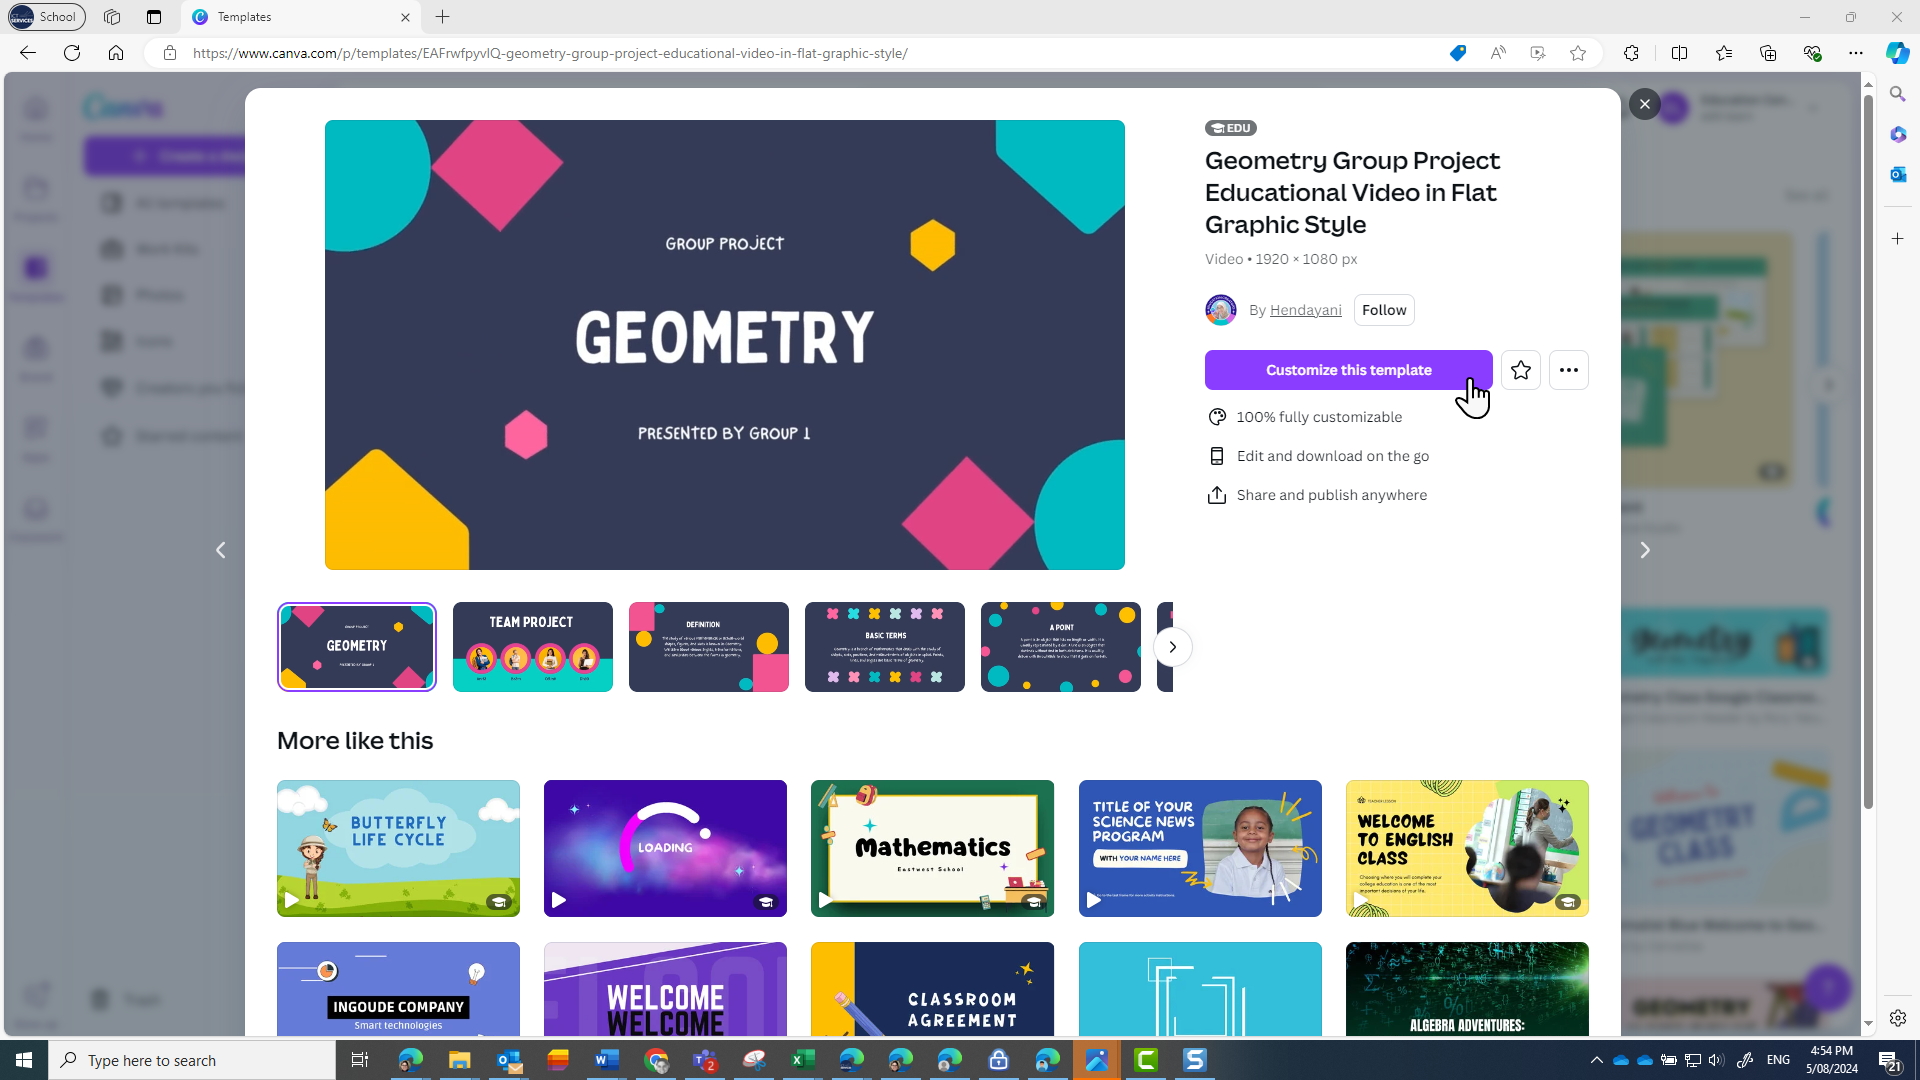The image size is (1920, 1080).
Task: Close the template preview dialog
Action: (1644, 104)
